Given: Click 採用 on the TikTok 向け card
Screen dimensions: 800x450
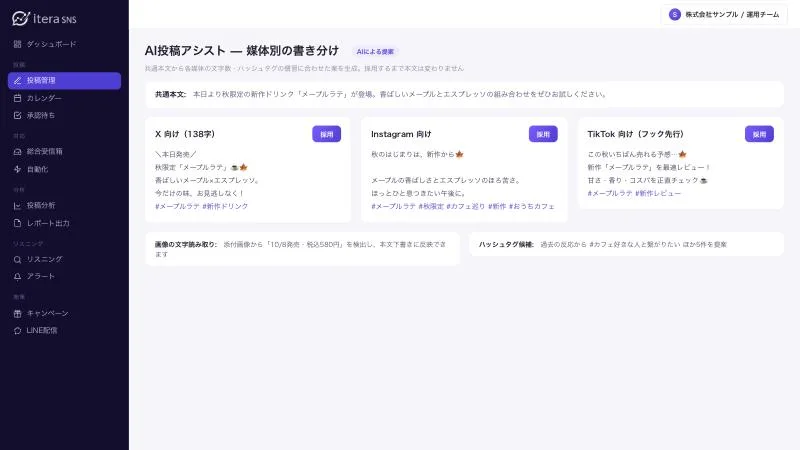Looking at the screenshot, I should pyautogui.click(x=759, y=134).
